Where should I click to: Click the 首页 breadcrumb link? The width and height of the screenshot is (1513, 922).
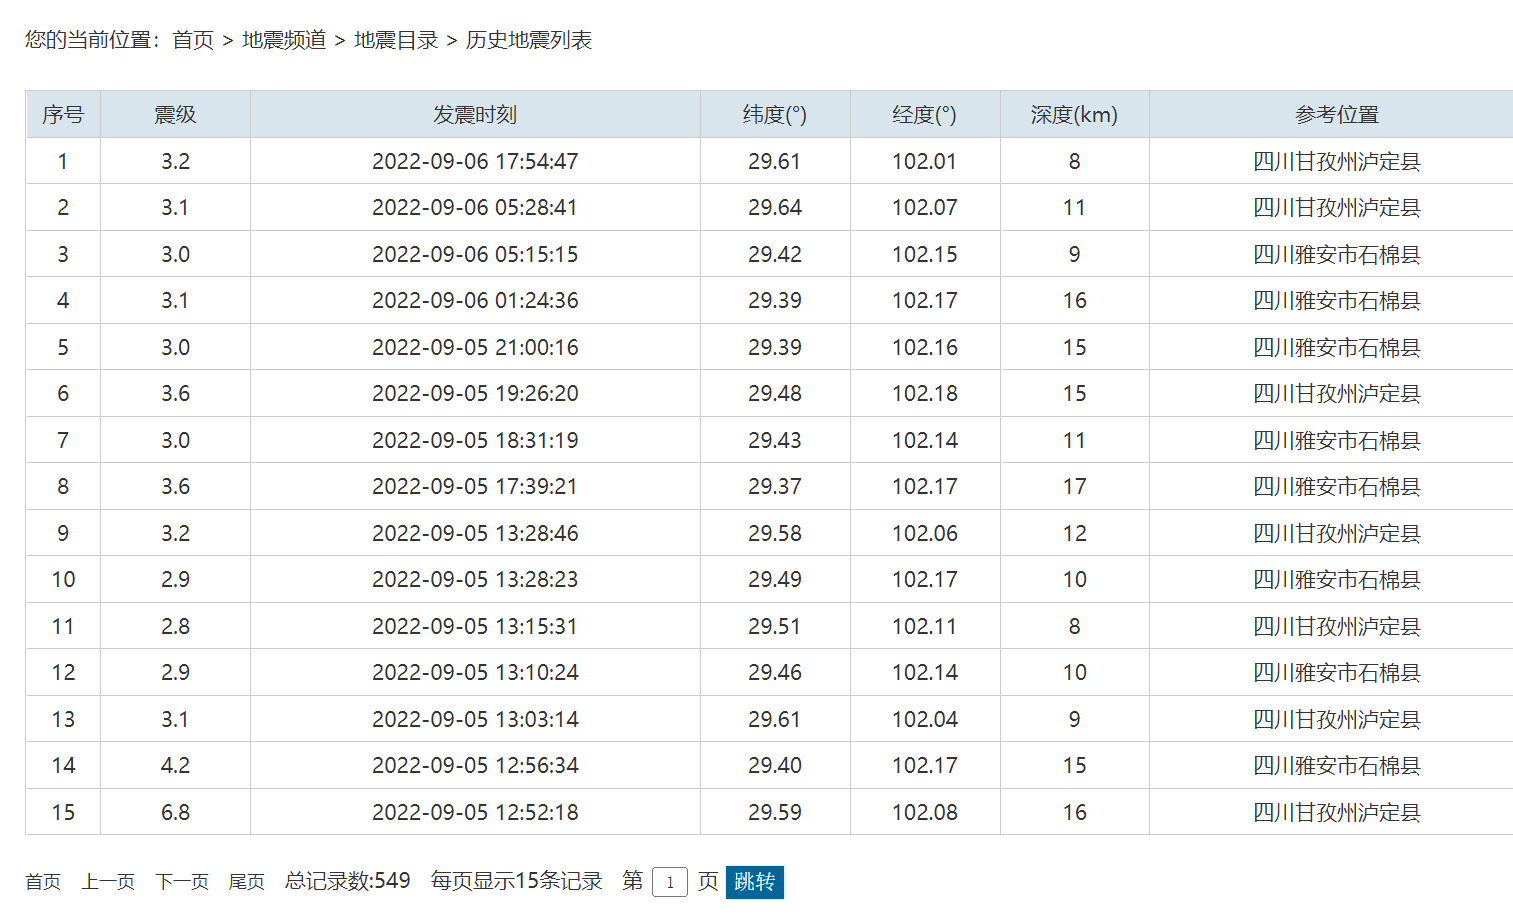(193, 40)
